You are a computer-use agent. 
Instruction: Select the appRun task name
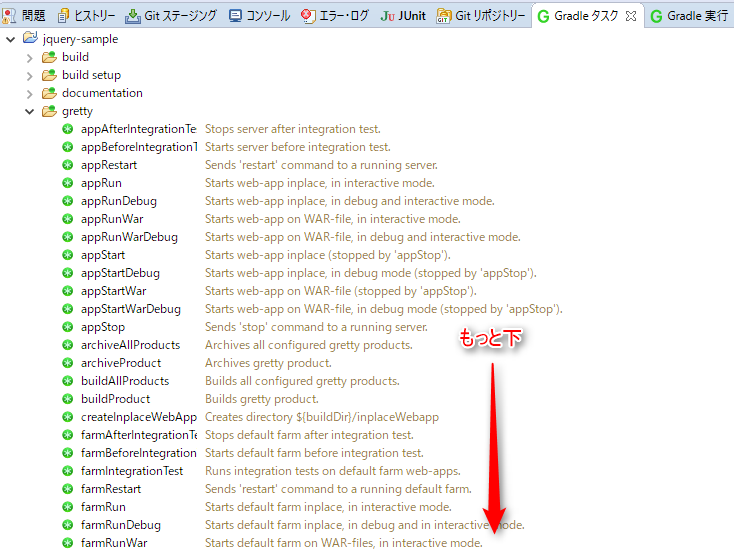point(101,183)
